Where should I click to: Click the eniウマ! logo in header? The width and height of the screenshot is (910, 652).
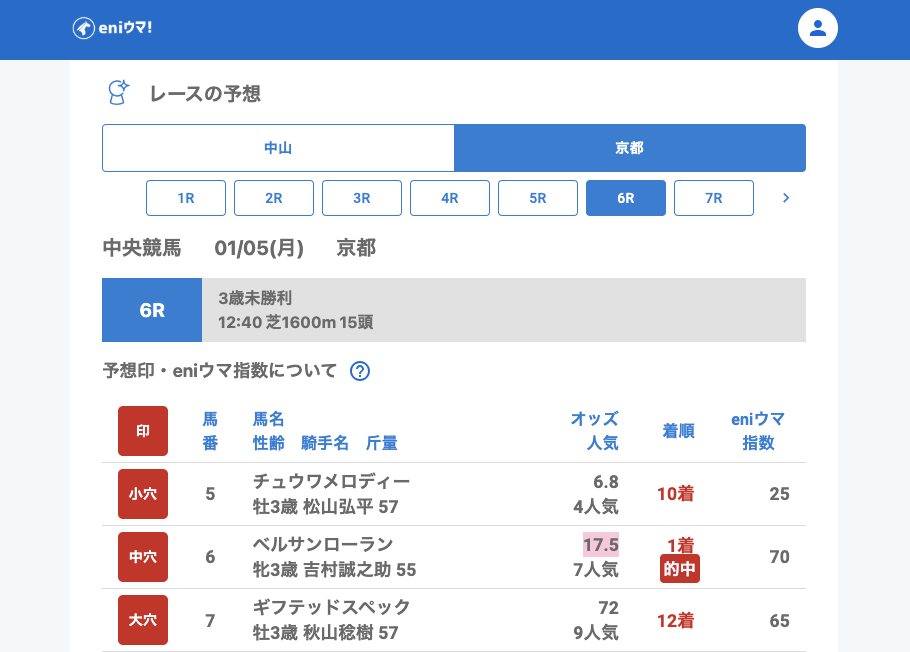(x=112, y=28)
